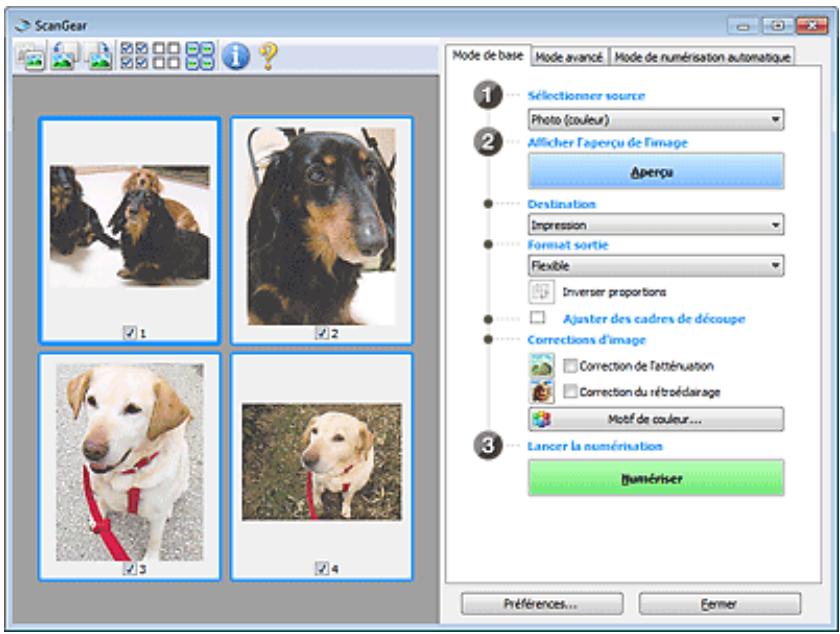Click the Correction du rétroéclairage portrait icon
Screen dimensions: 840x634
(x=541, y=392)
